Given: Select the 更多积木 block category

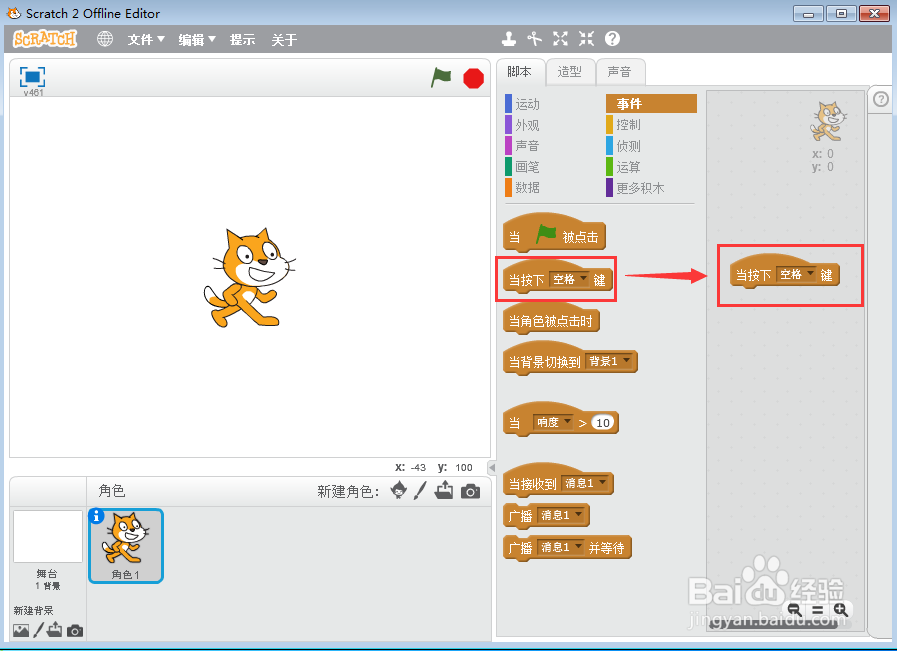Looking at the screenshot, I should [x=636, y=188].
